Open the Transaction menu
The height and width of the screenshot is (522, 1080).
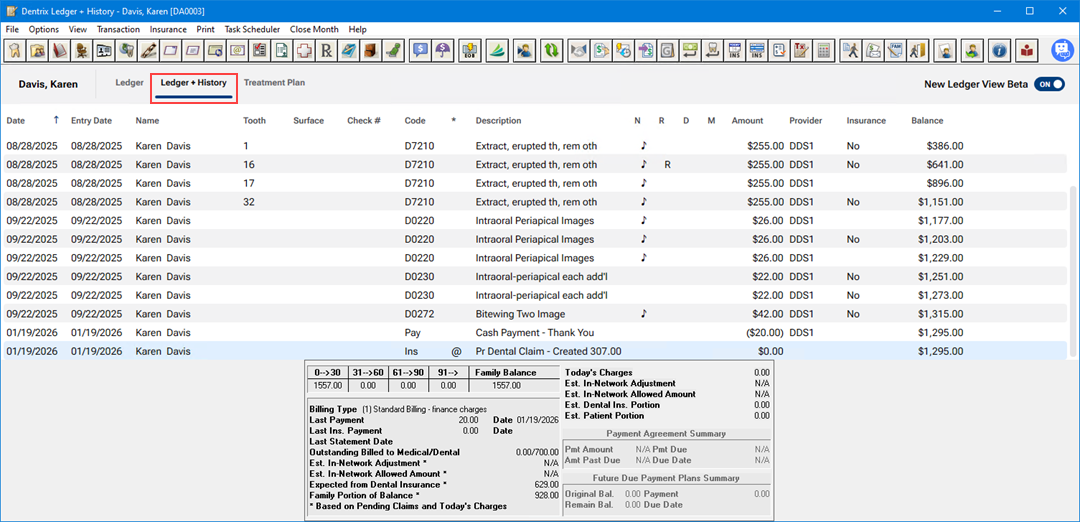[118, 30]
